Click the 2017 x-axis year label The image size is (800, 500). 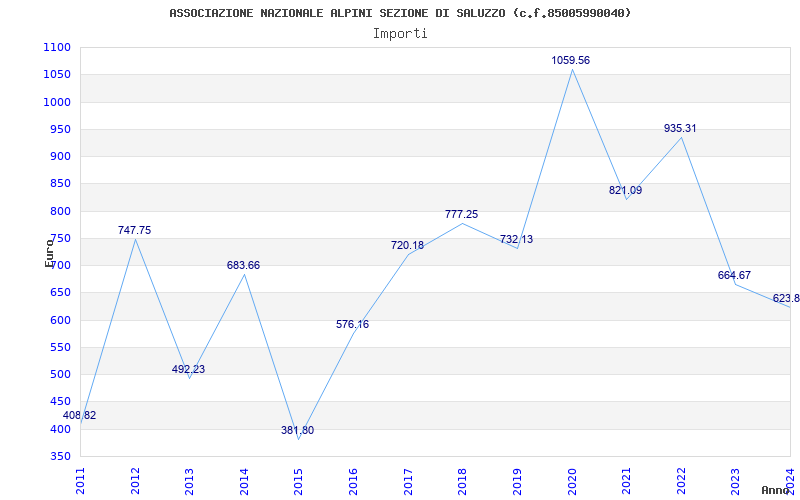point(408,481)
